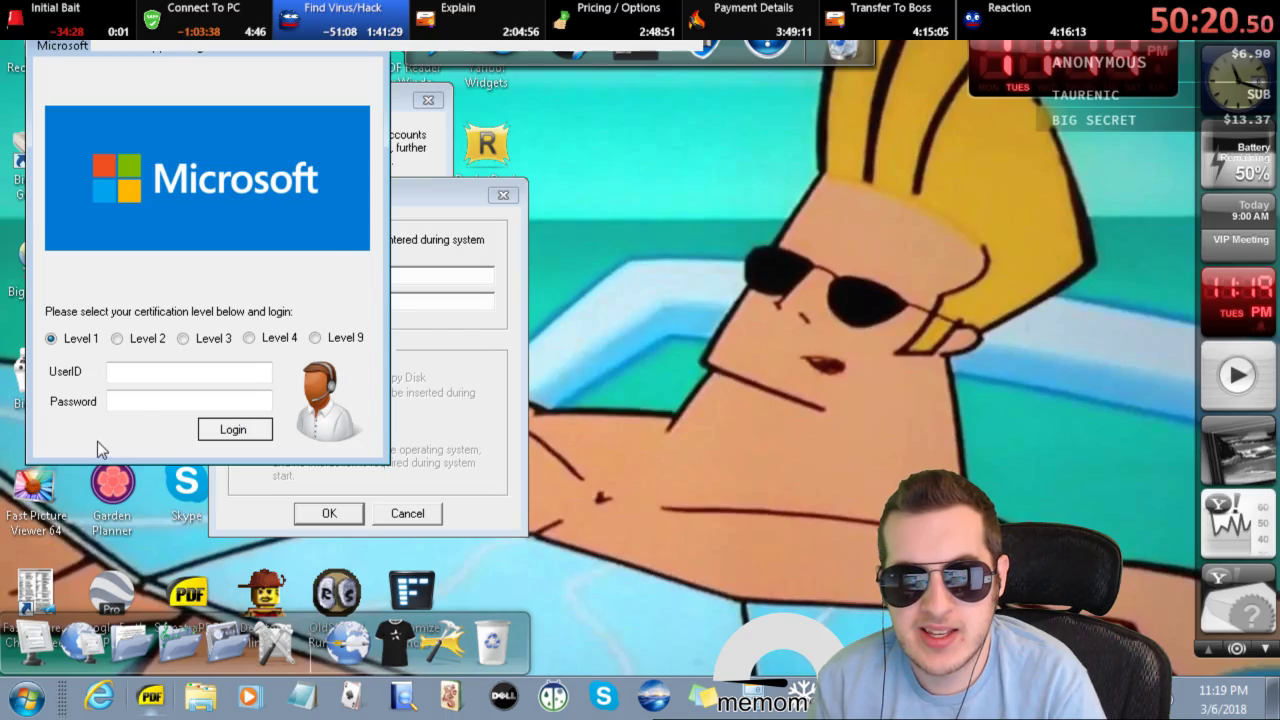
Task: Click the Pricing / Options timer segment
Action: pos(613,19)
